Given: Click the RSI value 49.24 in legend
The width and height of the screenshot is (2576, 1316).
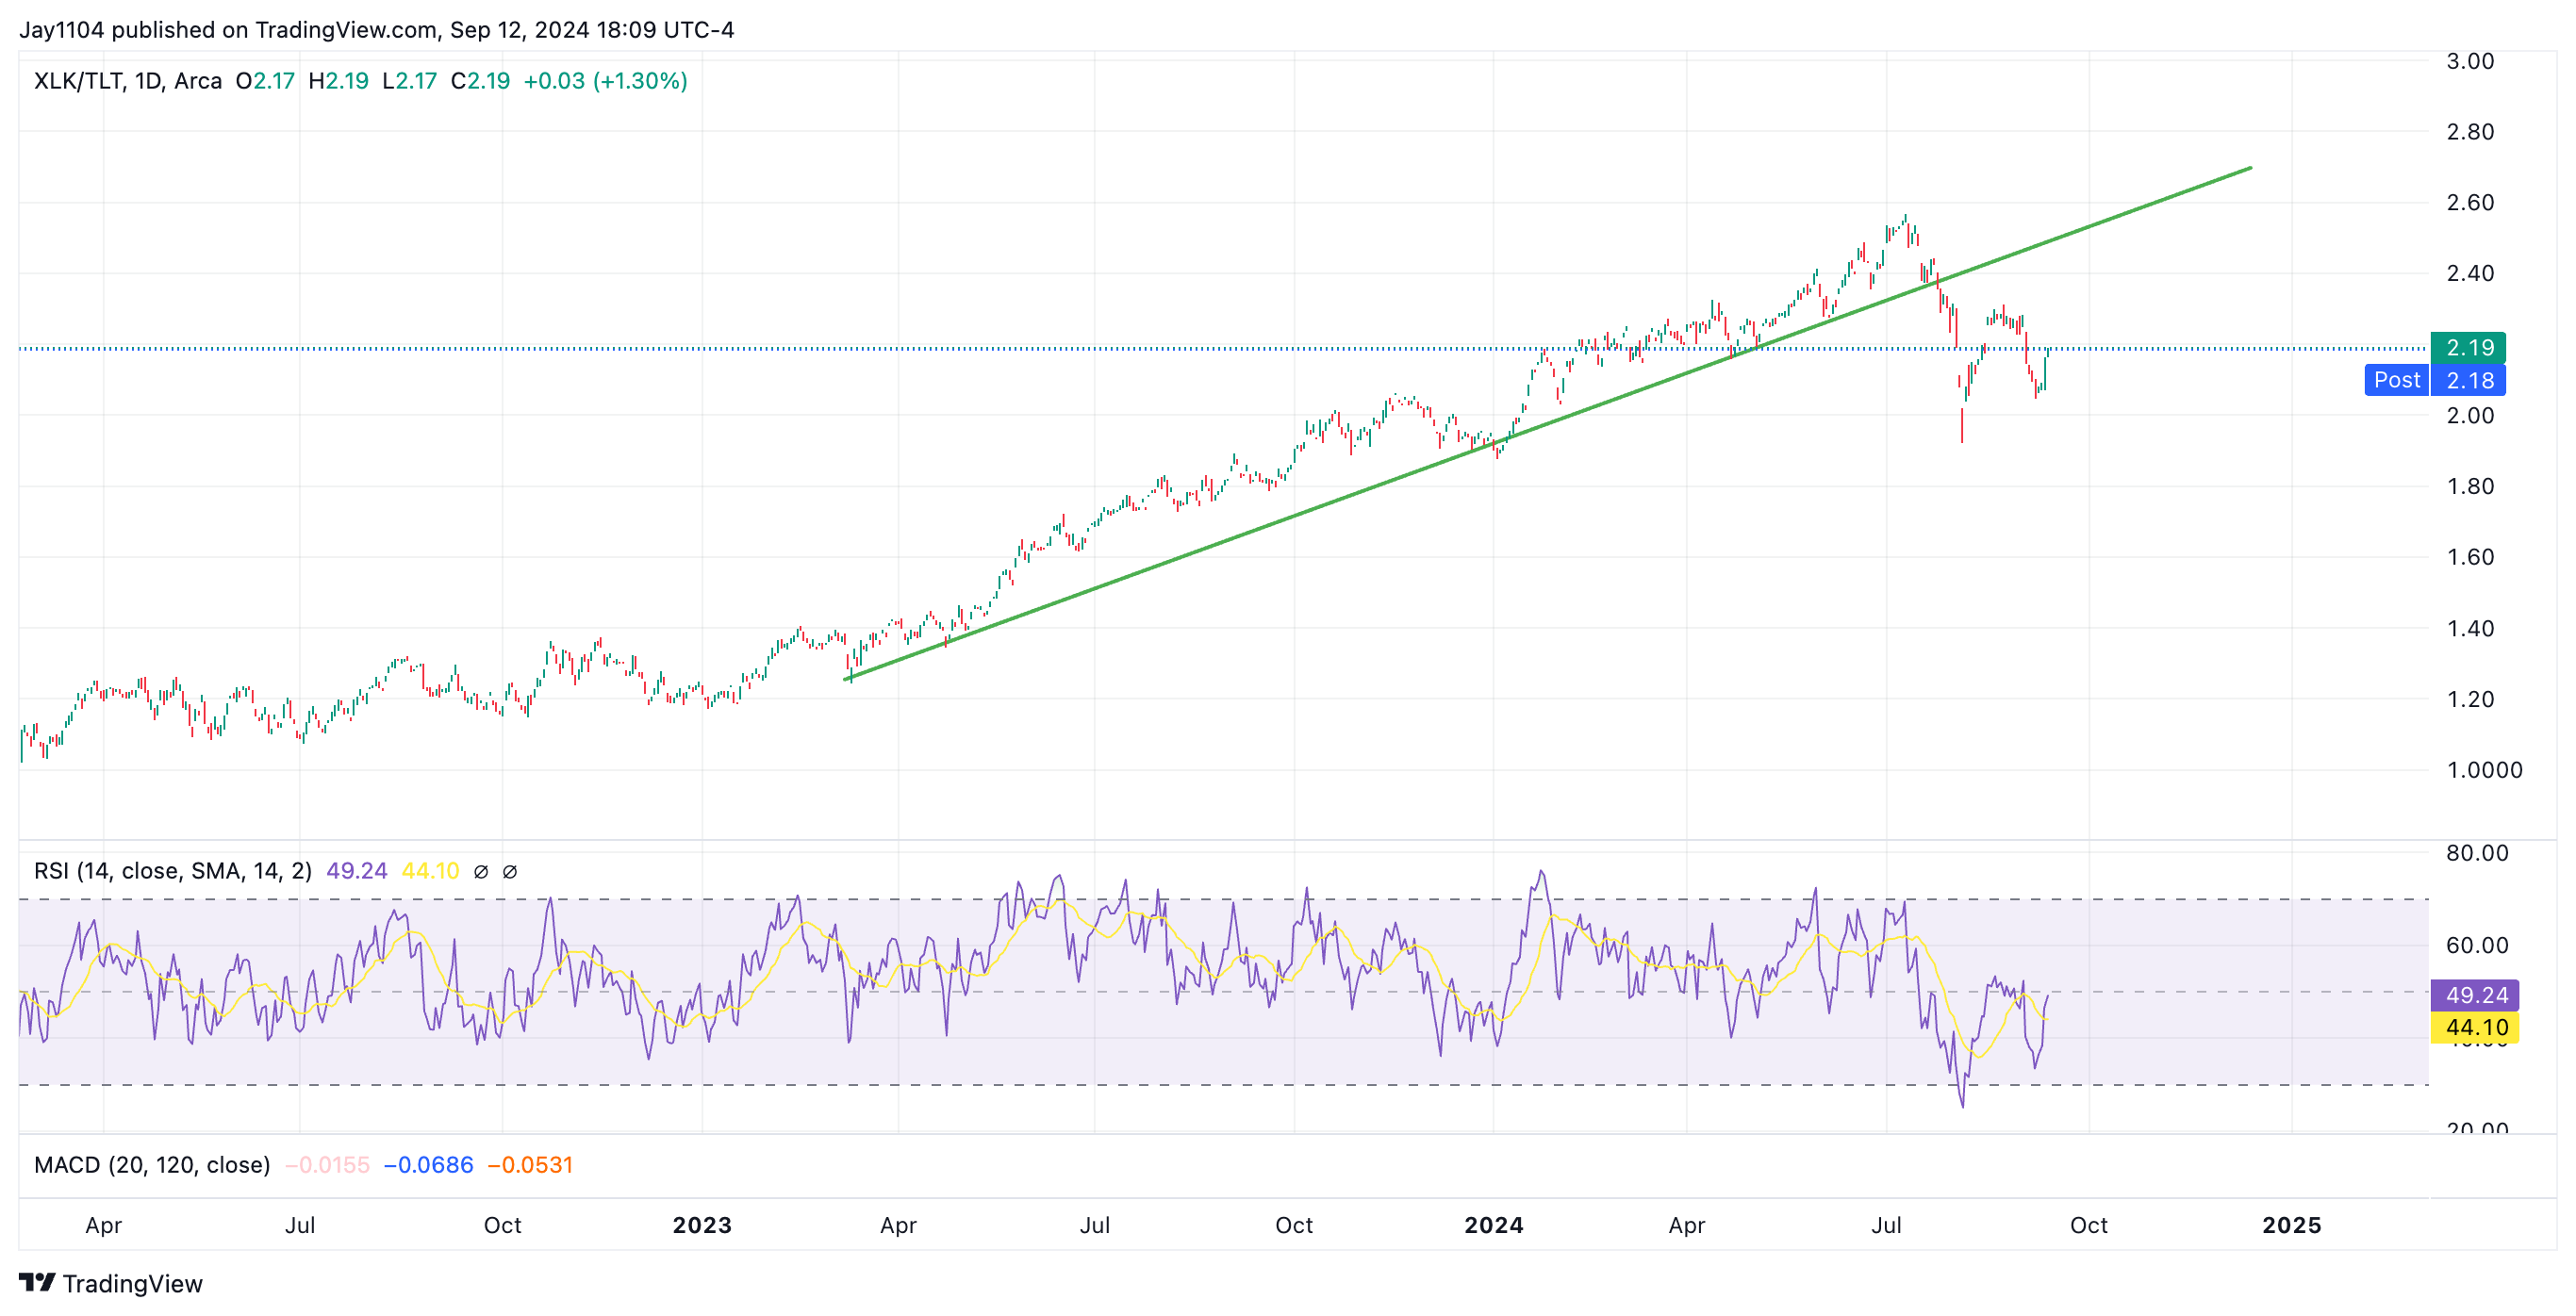Looking at the screenshot, I should click(x=357, y=871).
